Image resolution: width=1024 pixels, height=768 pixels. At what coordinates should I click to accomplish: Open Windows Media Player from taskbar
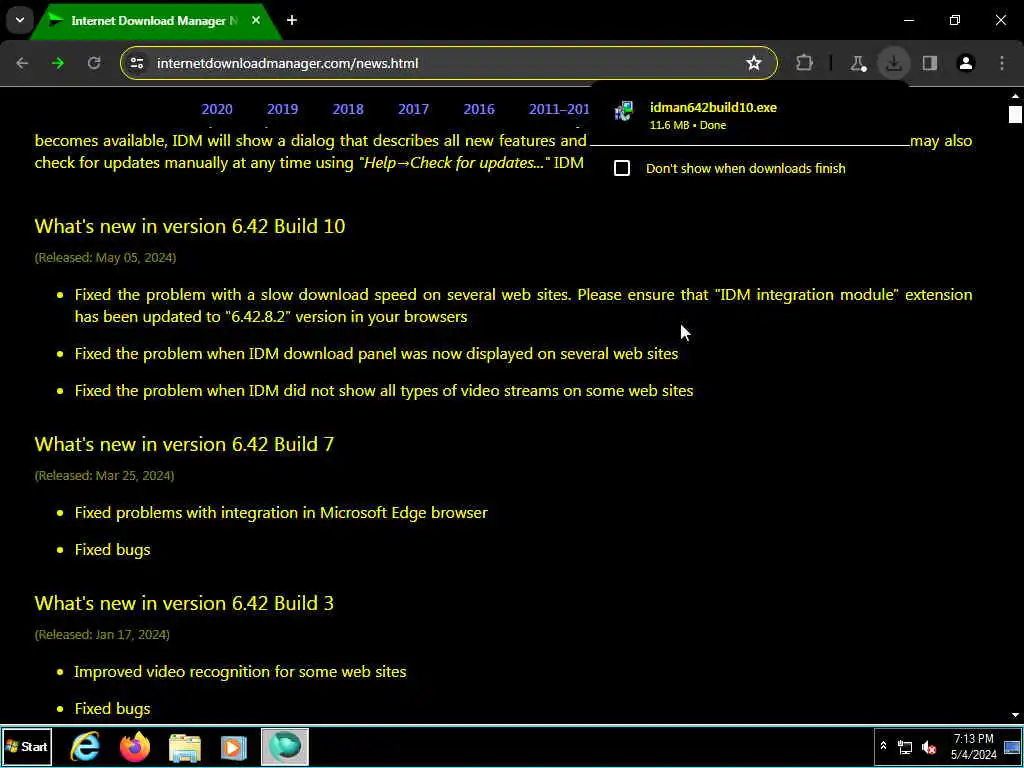coord(234,746)
